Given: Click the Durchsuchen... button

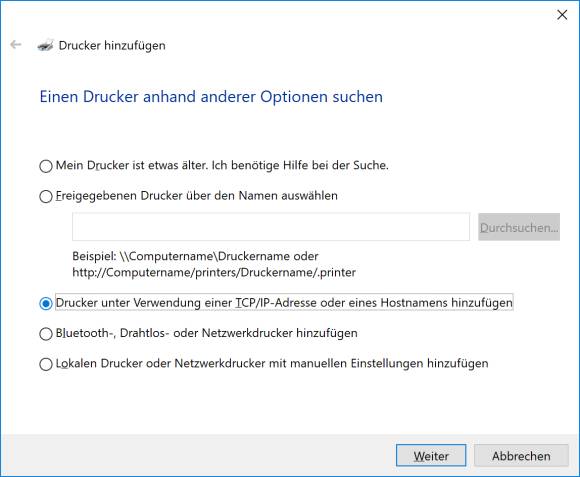Looking at the screenshot, I should pos(519,227).
